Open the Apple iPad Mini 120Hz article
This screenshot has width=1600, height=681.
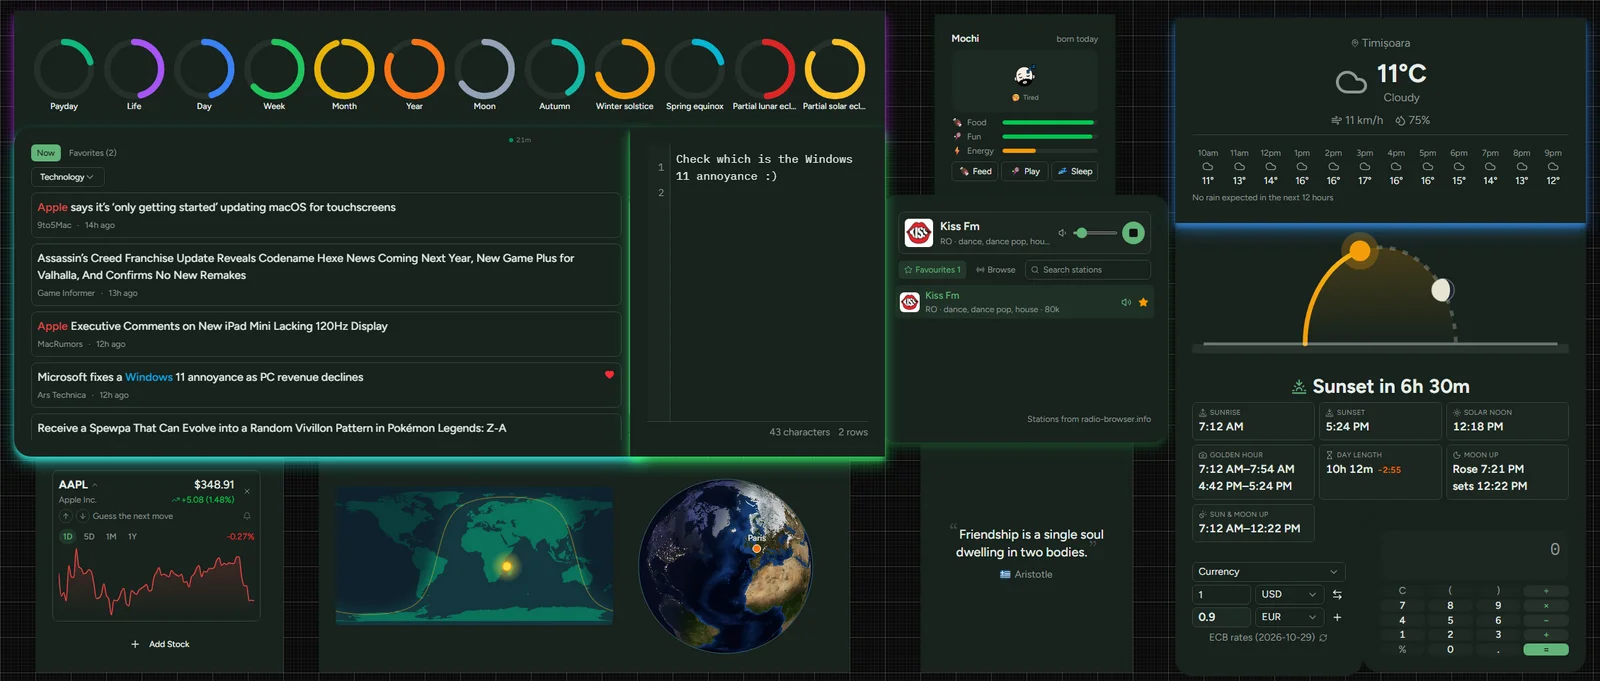326,334
